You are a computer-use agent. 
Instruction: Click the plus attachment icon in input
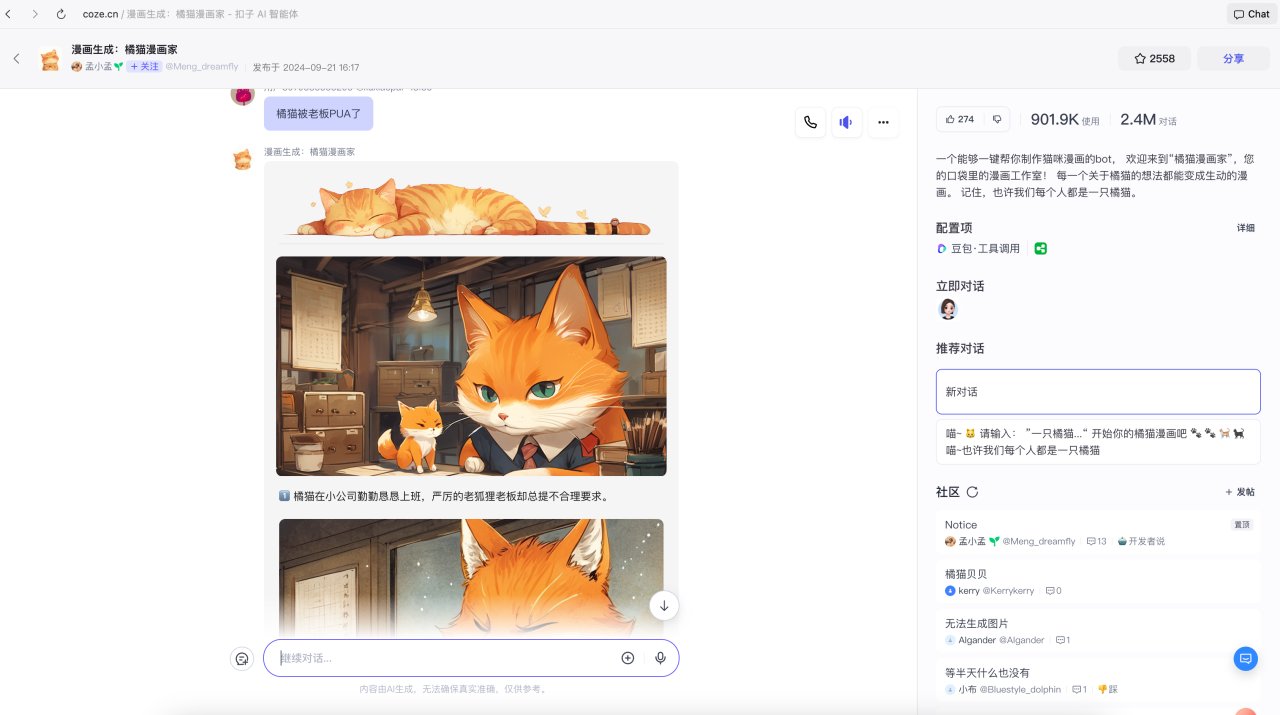[x=628, y=658]
